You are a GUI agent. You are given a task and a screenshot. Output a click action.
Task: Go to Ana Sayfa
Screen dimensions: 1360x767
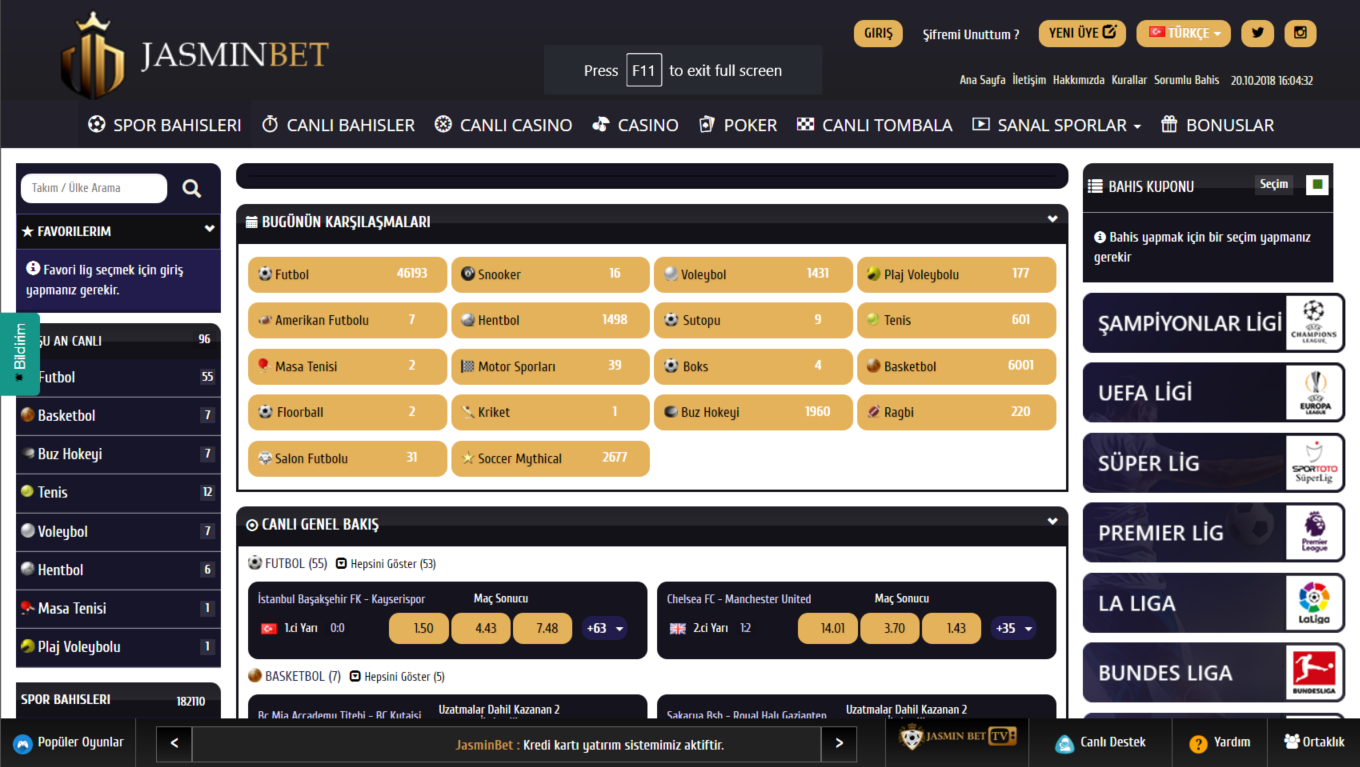point(982,80)
